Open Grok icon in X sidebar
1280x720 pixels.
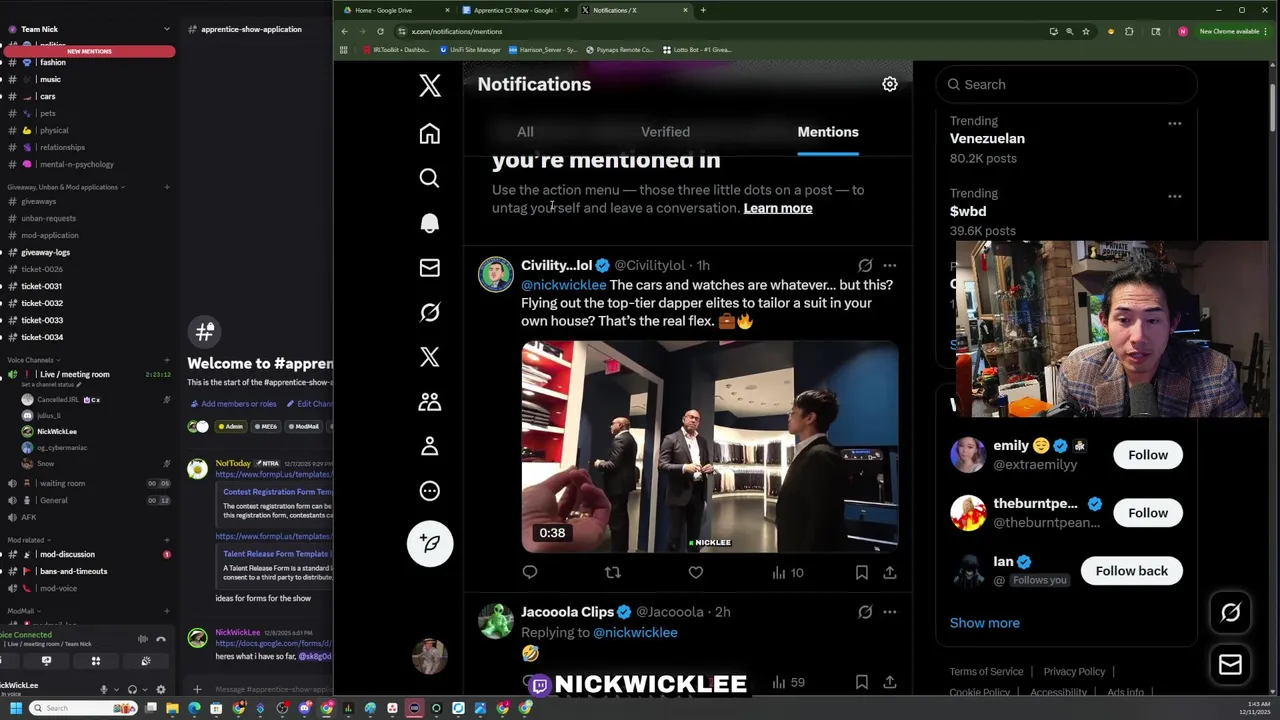tap(429, 312)
